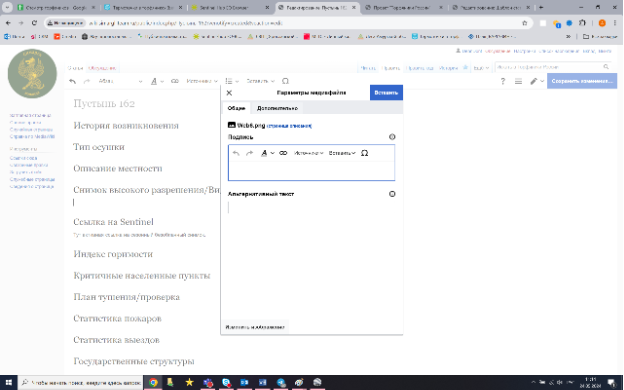Switch to the Общие tab
This screenshot has width=624, height=390.
236,108
